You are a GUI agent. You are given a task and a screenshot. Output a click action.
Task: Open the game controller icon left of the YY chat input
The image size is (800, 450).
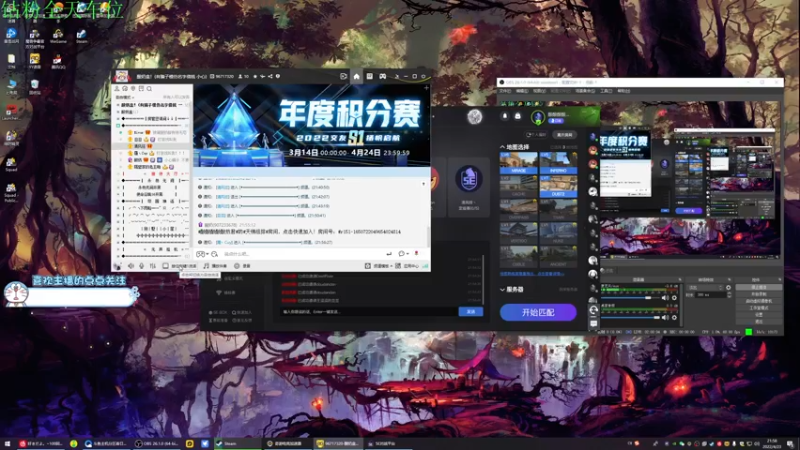(201, 254)
